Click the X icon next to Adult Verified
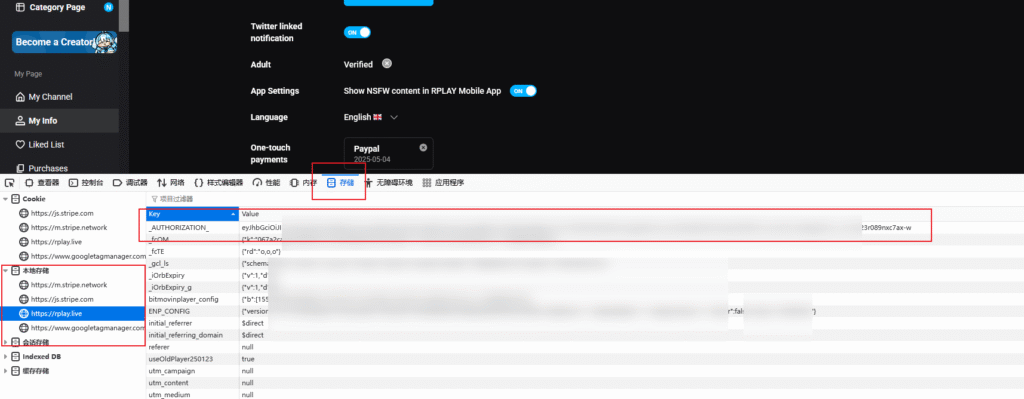The height and width of the screenshot is (399, 1024). pos(387,64)
